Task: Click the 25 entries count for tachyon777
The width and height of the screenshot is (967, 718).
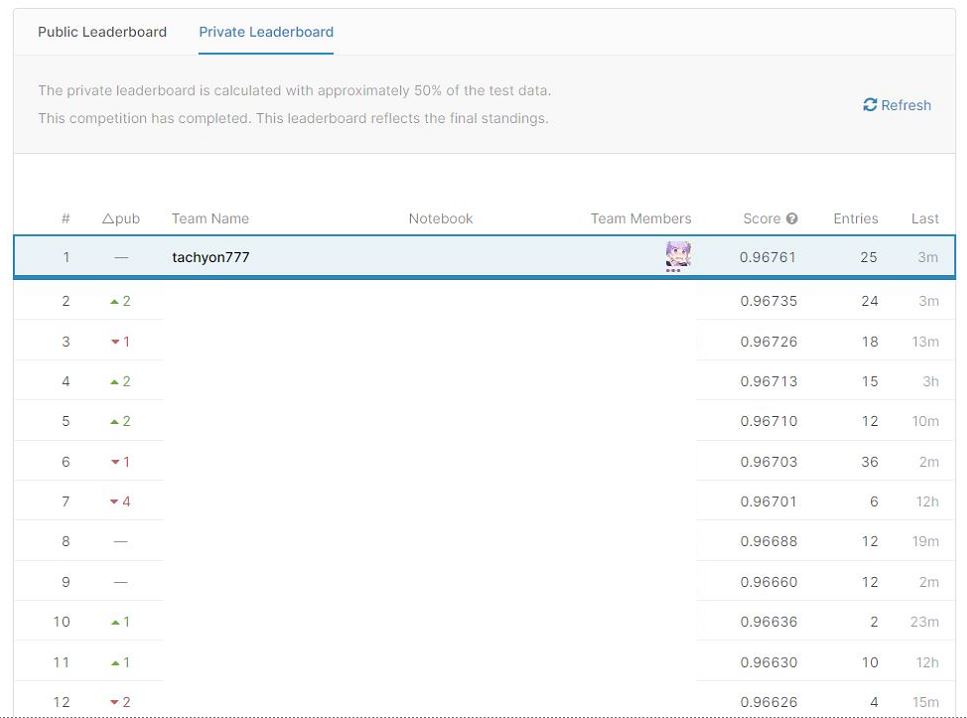Action: 868,257
